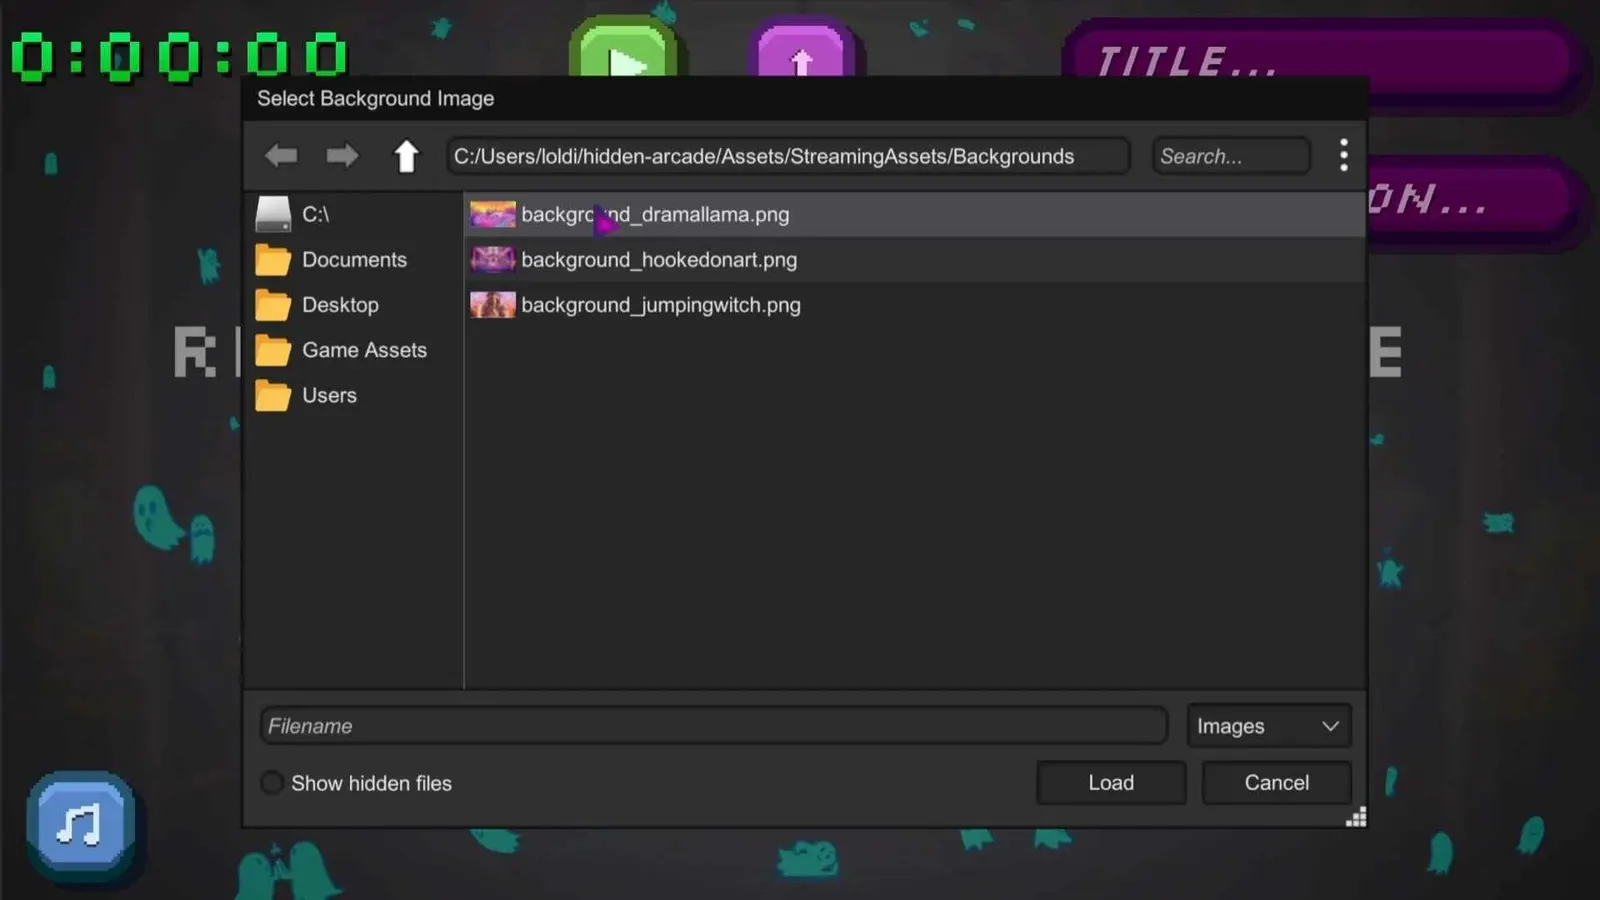Select background_dramallama.png file
This screenshot has height=900, width=1600.
point(915,214)
